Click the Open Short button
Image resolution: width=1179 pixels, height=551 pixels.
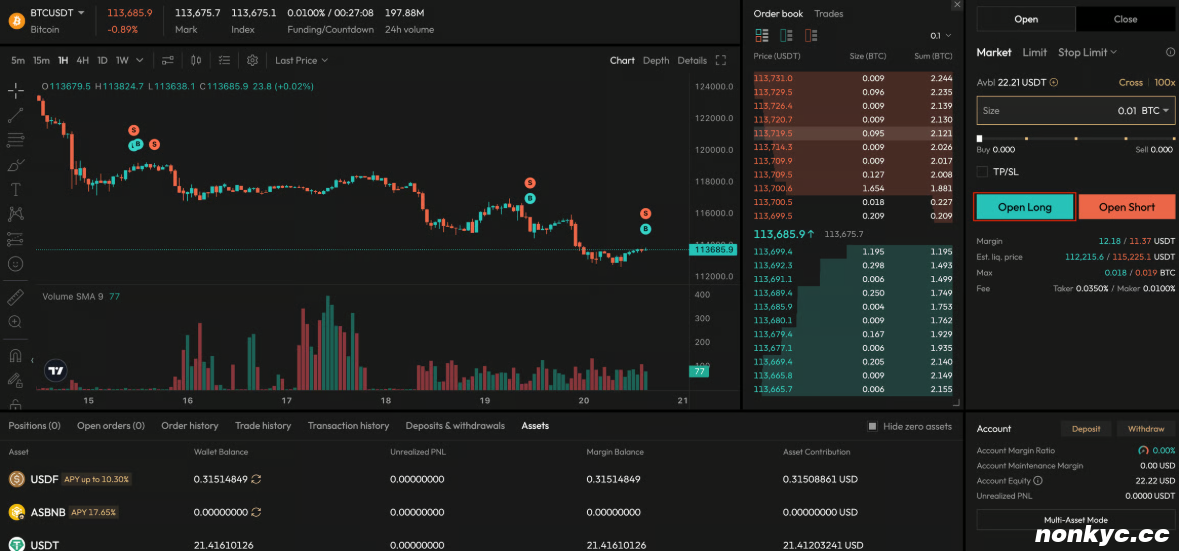[1126, 207]
